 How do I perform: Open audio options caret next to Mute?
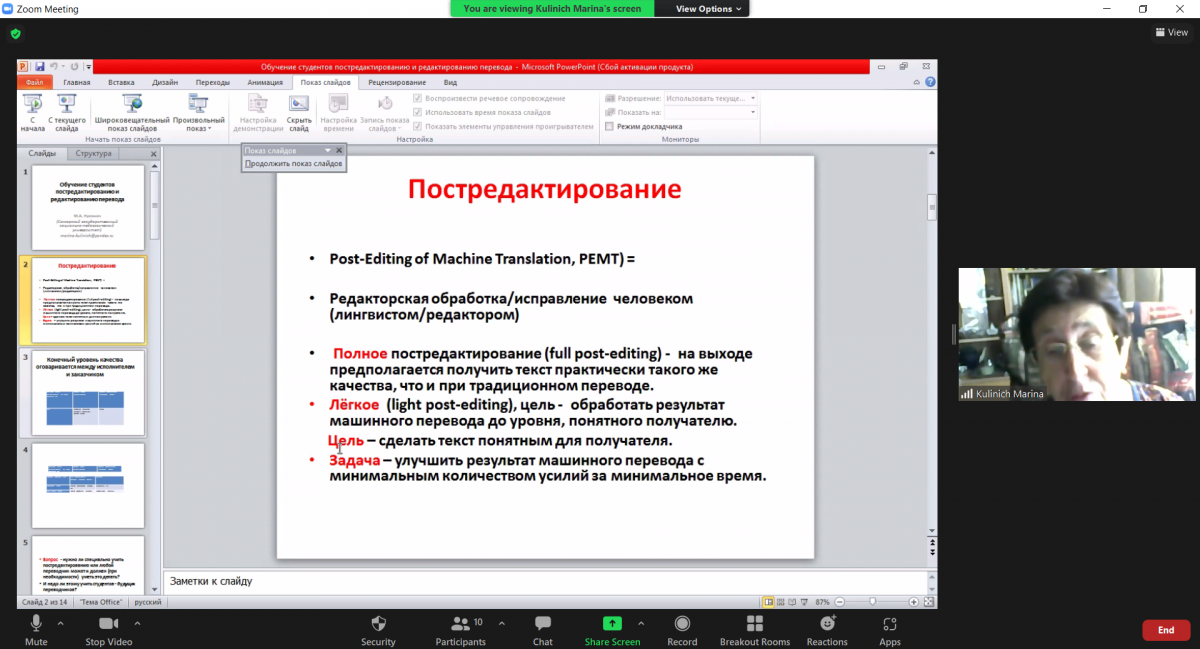(x=60, y=623)
